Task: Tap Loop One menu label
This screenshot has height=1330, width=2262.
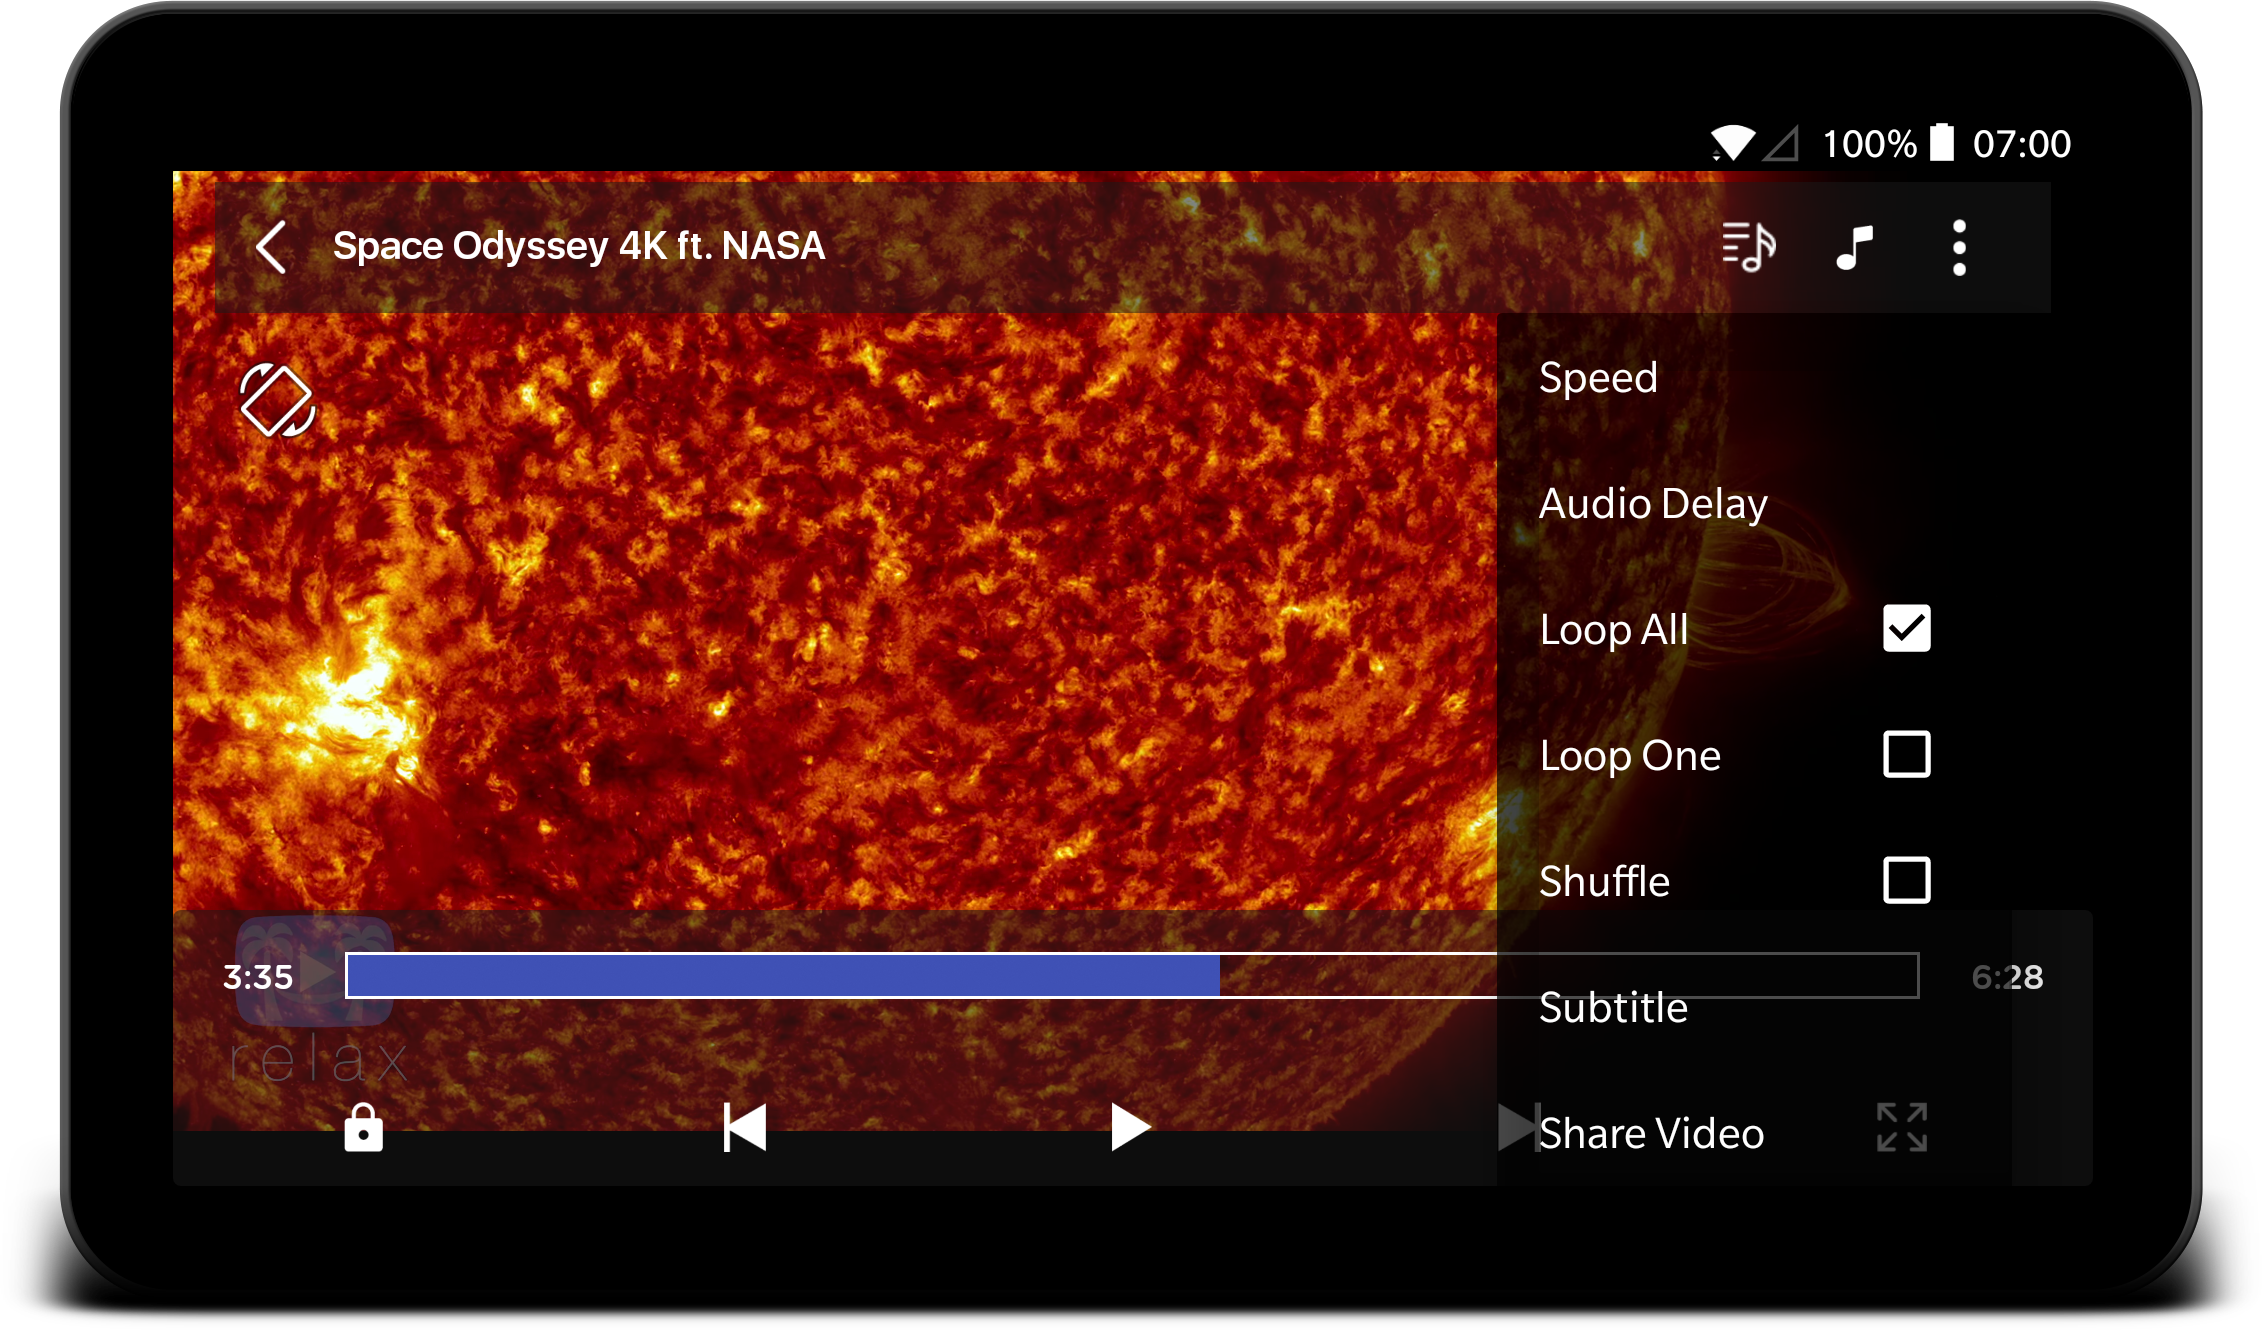Action: 1630,756
